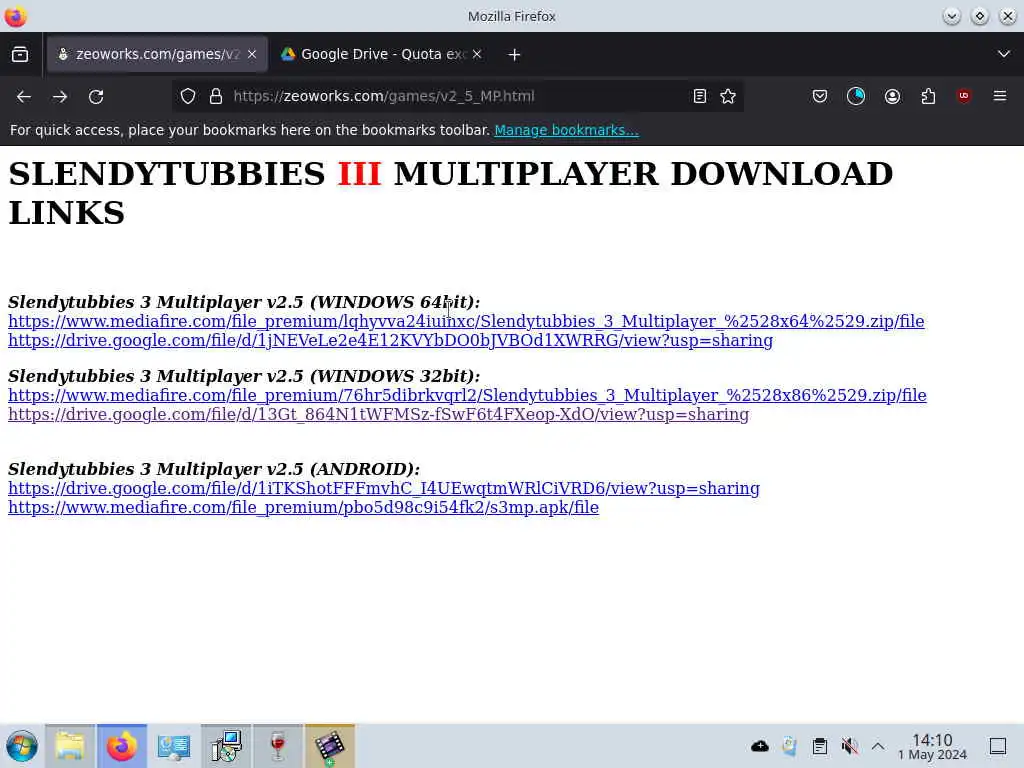Open the Android Google Drive link

click(x=384, y=488)
